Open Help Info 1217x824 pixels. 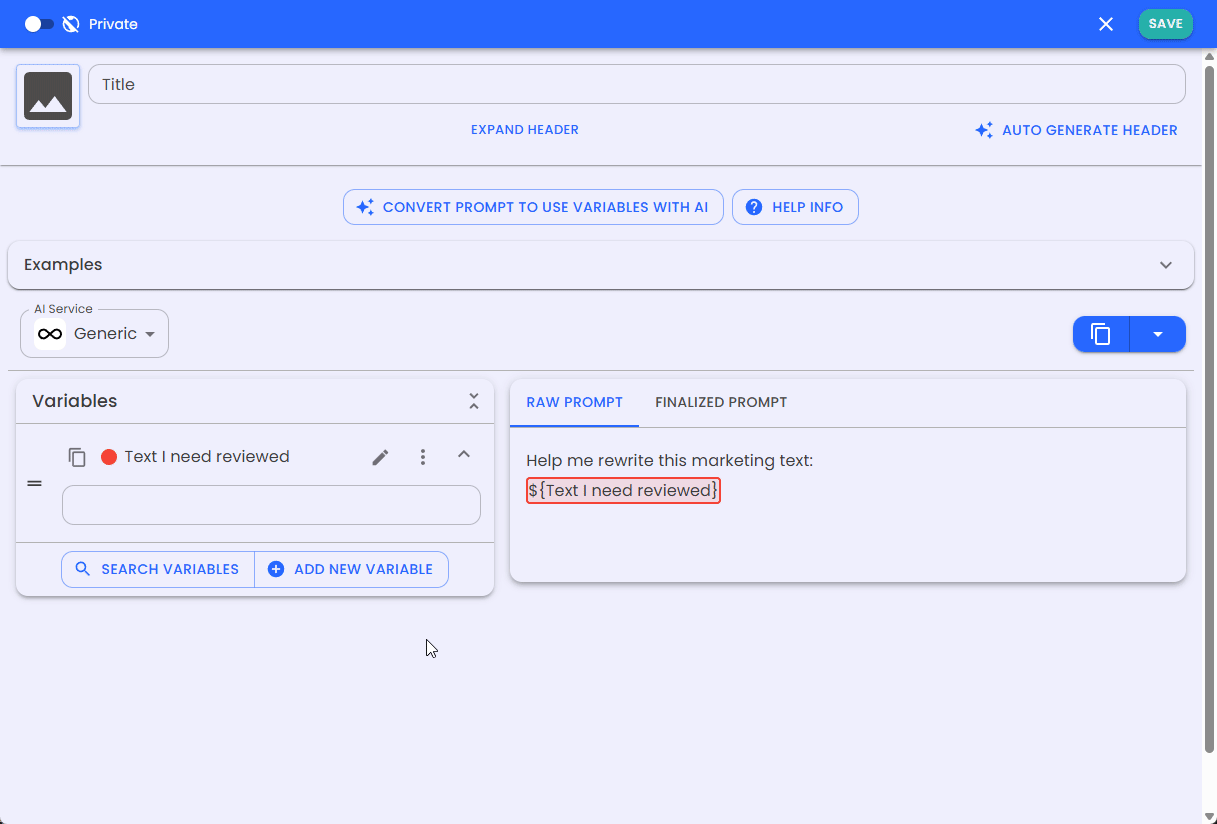(x=795, y=207)
